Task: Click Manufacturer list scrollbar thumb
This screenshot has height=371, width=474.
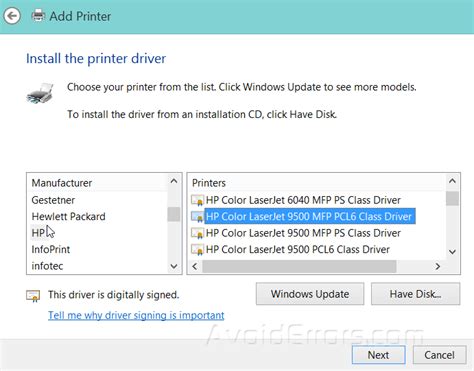Action: pyautogui.click(x=174, y=214)
